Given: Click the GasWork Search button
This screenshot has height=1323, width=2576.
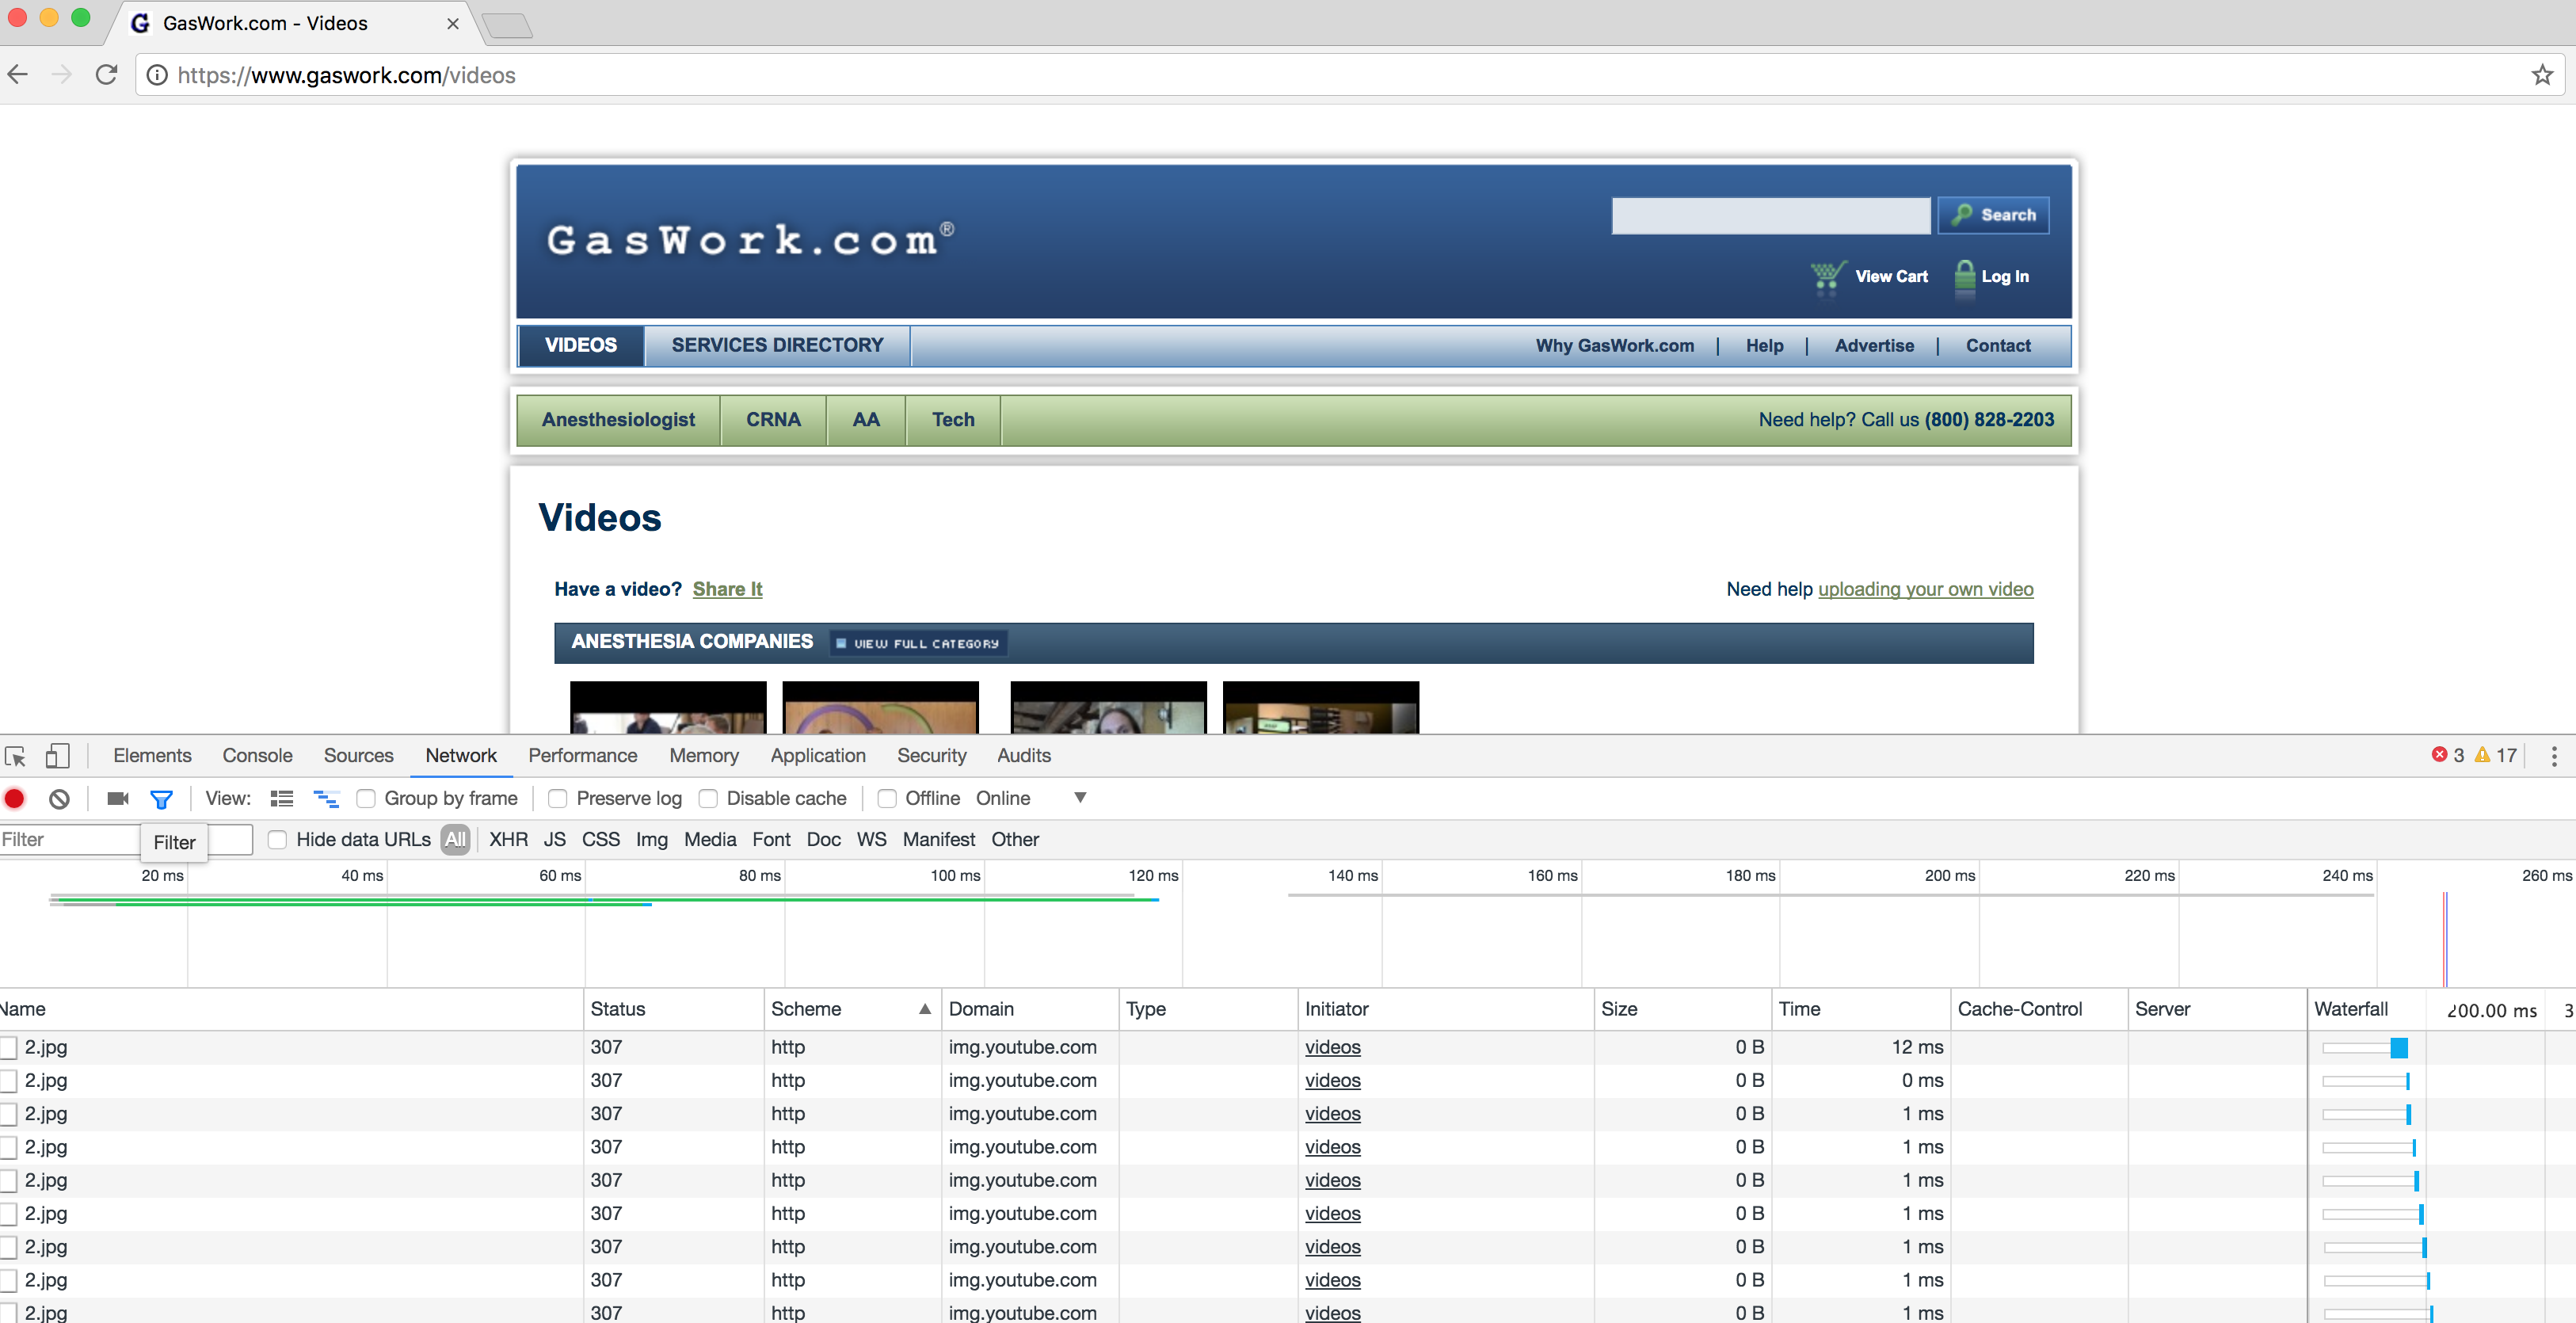Looking at the screenshot, I should pos(1993,215).
